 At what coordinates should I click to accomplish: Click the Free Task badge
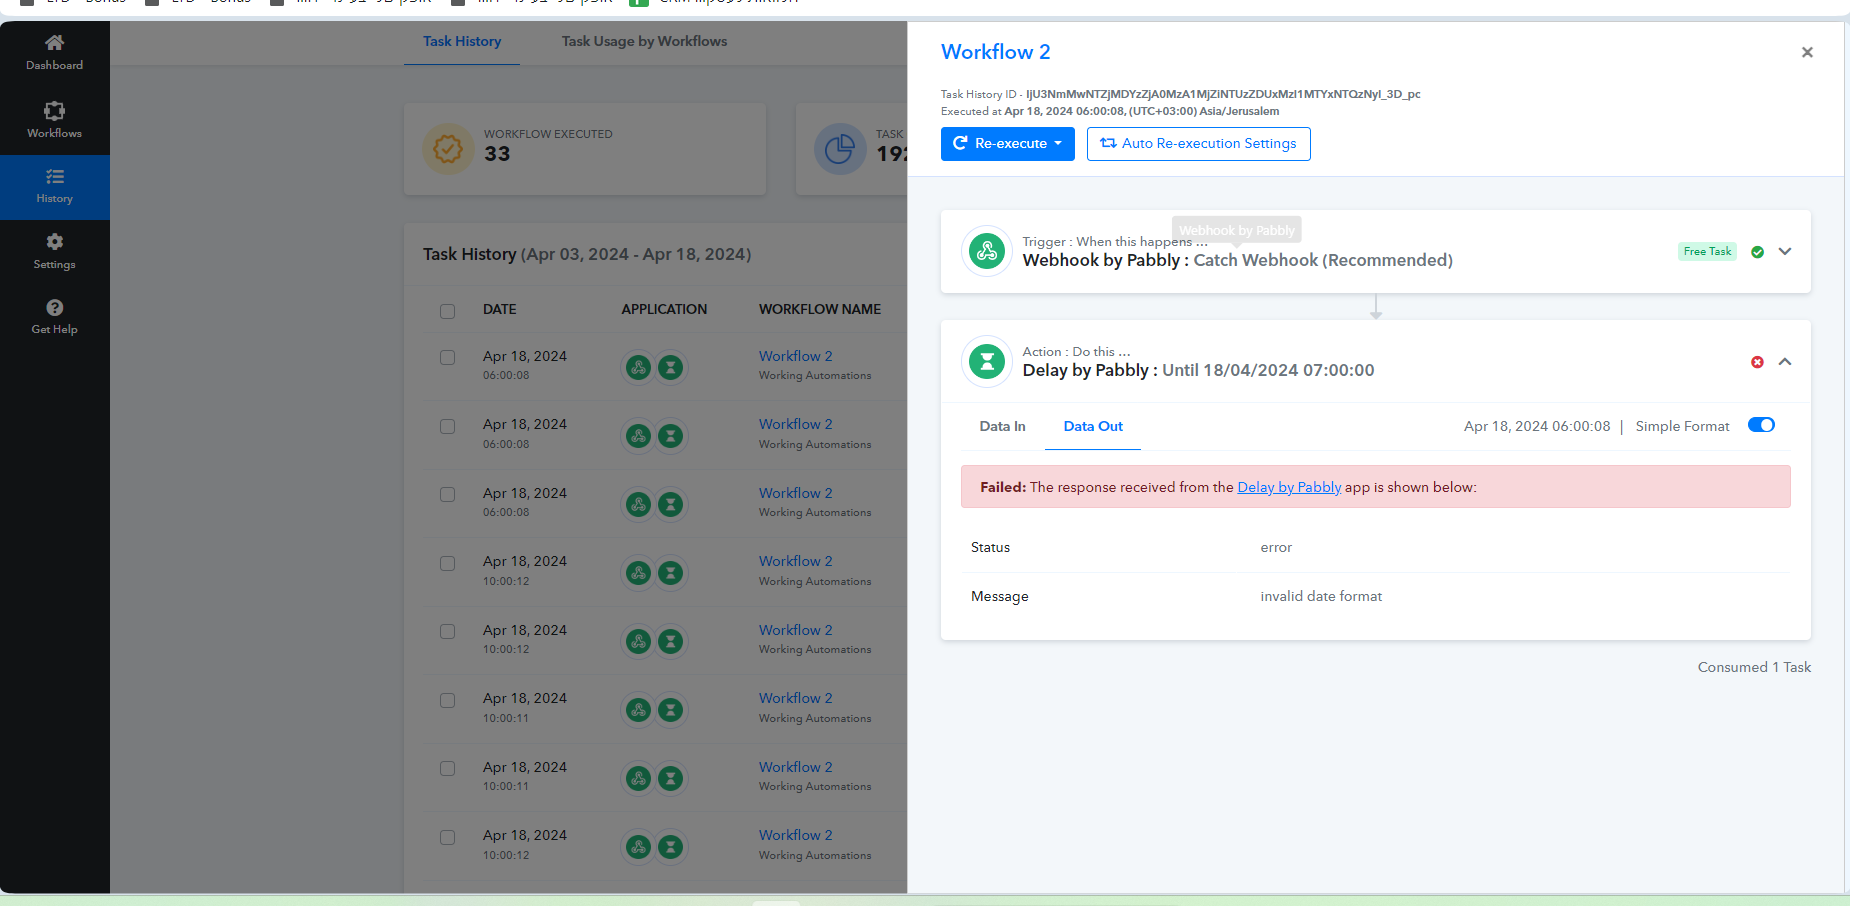pos(1707,252)
